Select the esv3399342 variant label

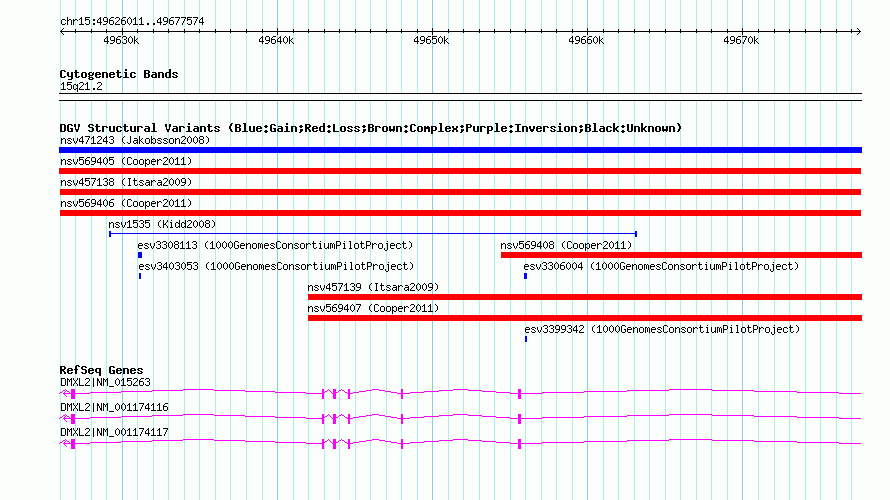662,329
